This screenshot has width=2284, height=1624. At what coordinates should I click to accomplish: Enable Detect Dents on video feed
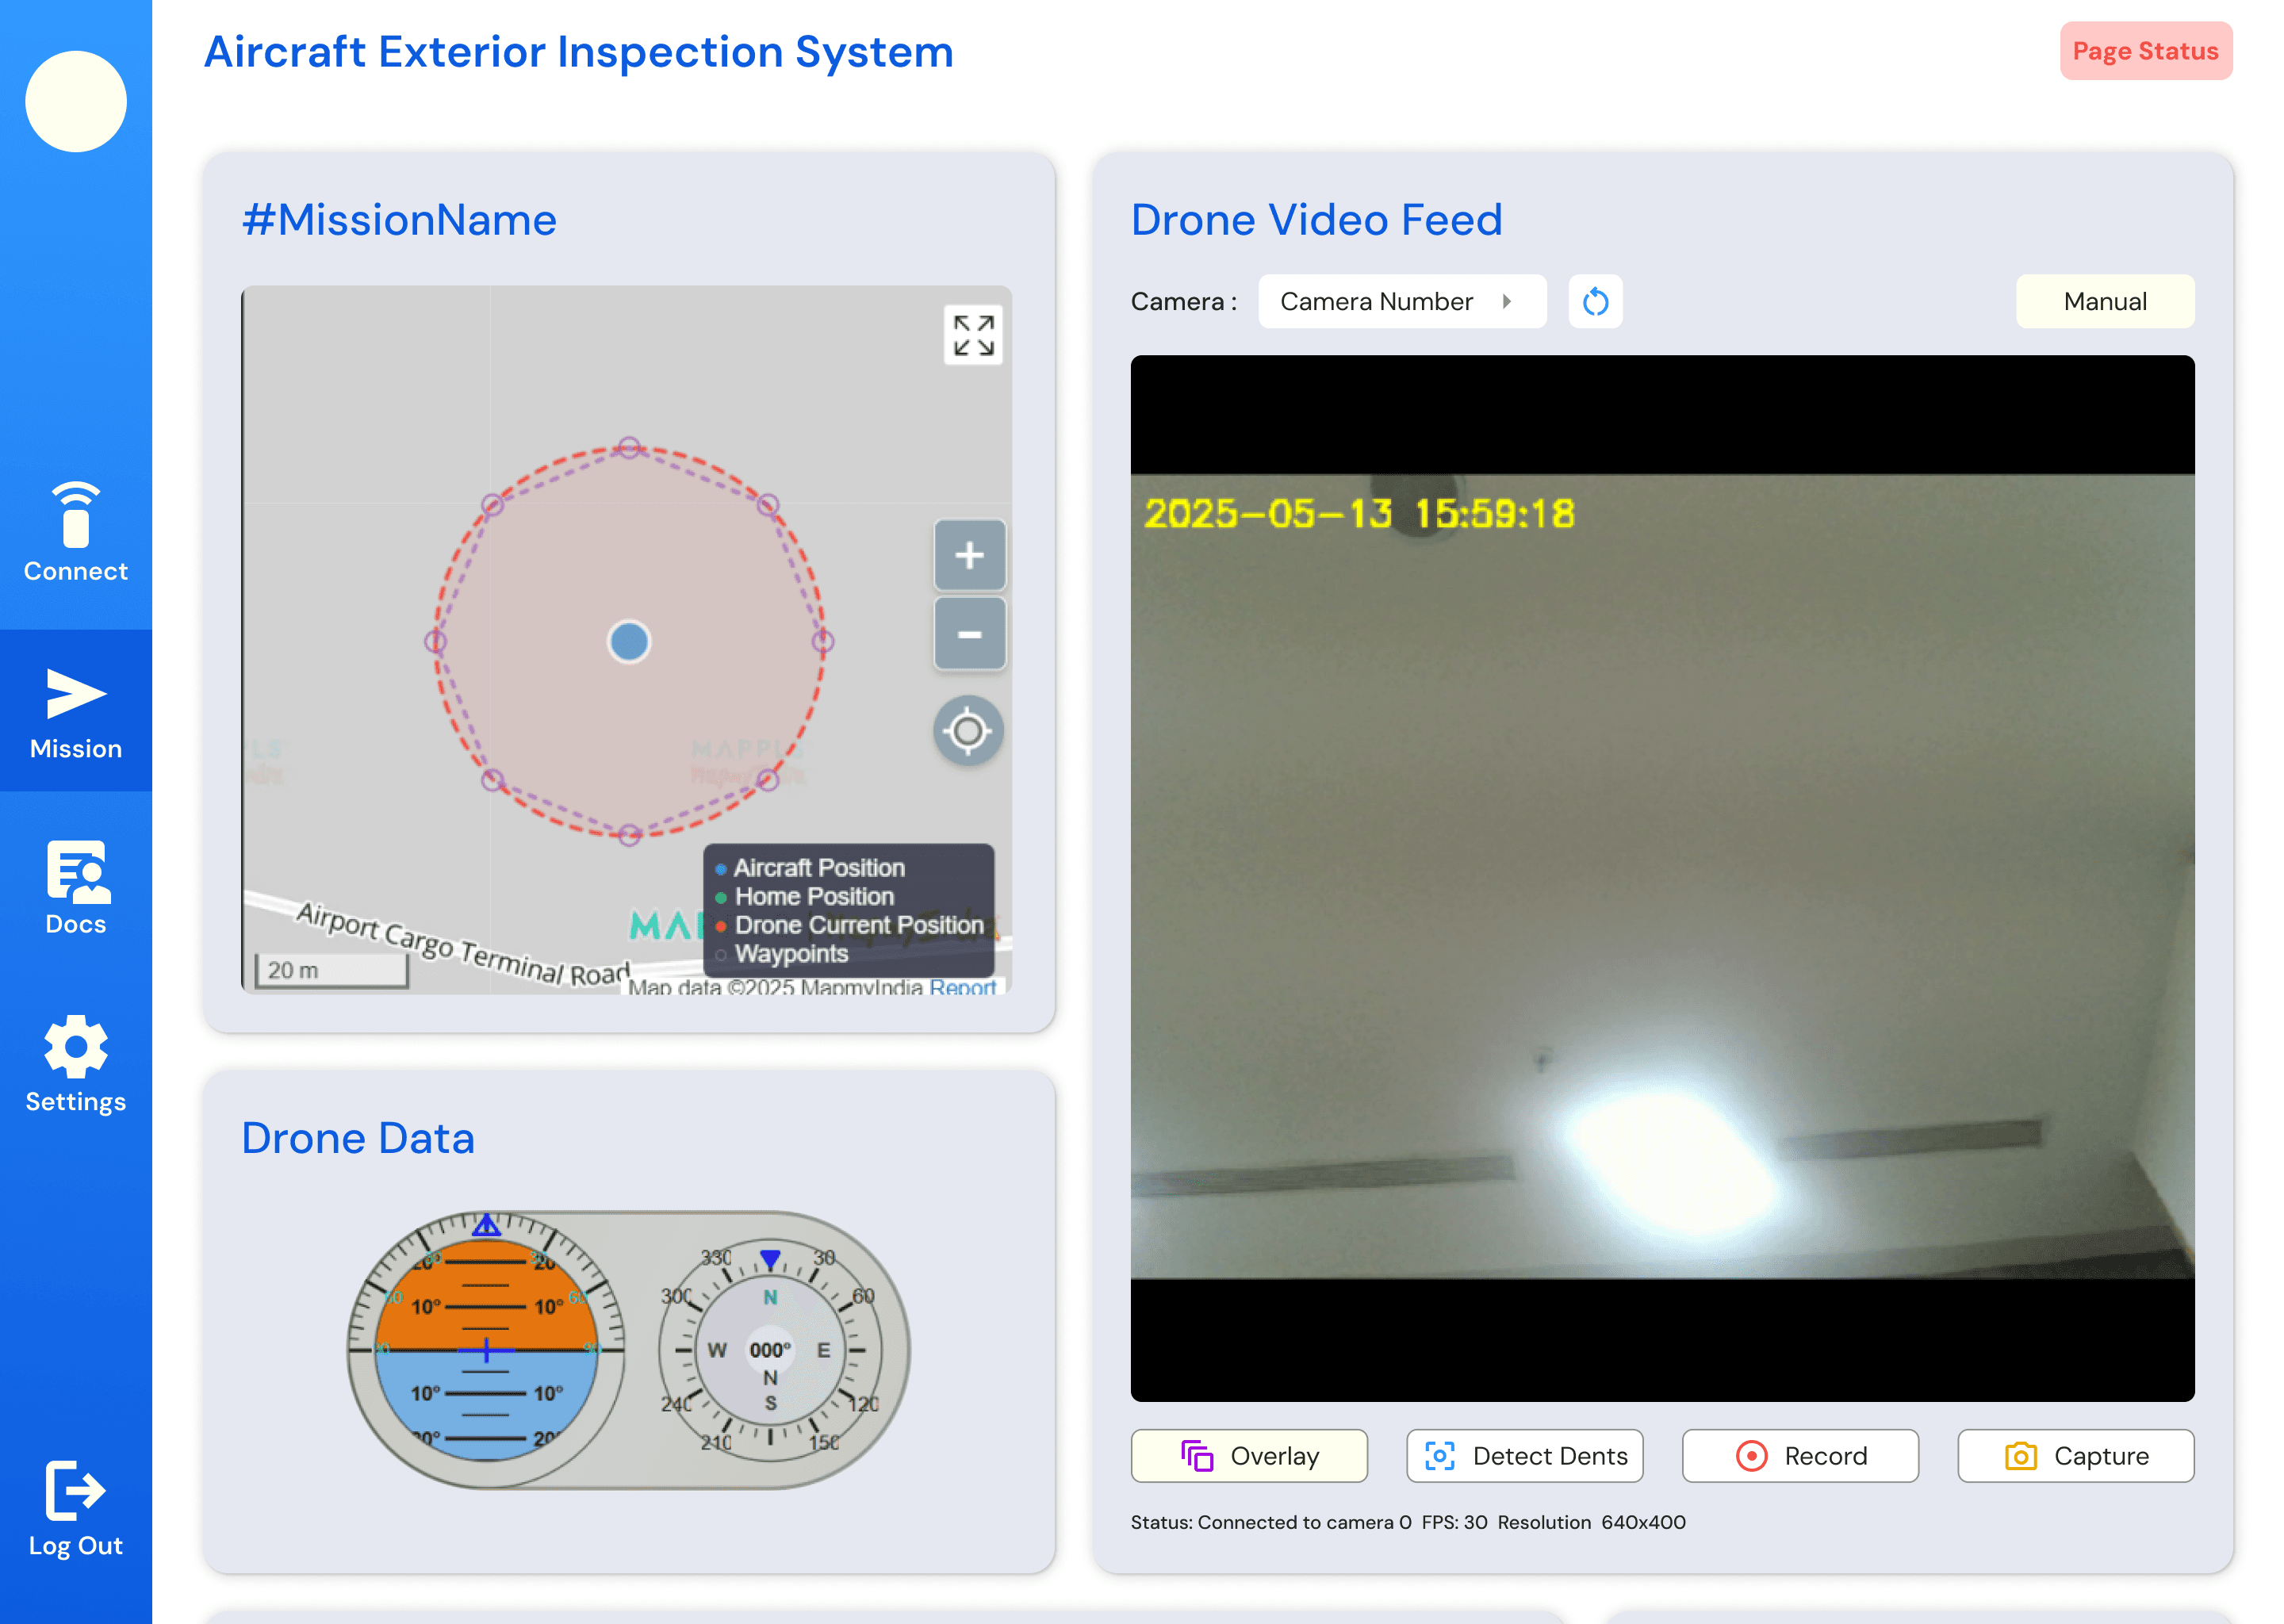pos(1524,1456)
